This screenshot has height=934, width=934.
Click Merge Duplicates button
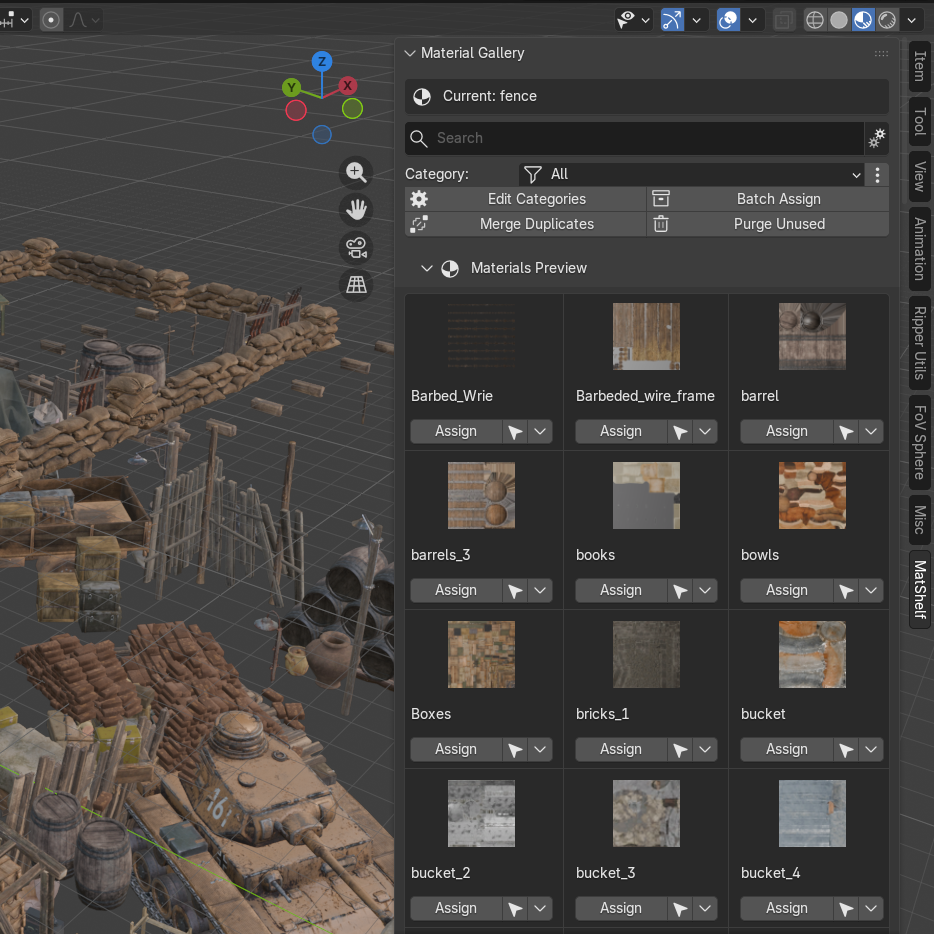click(525, 224)
